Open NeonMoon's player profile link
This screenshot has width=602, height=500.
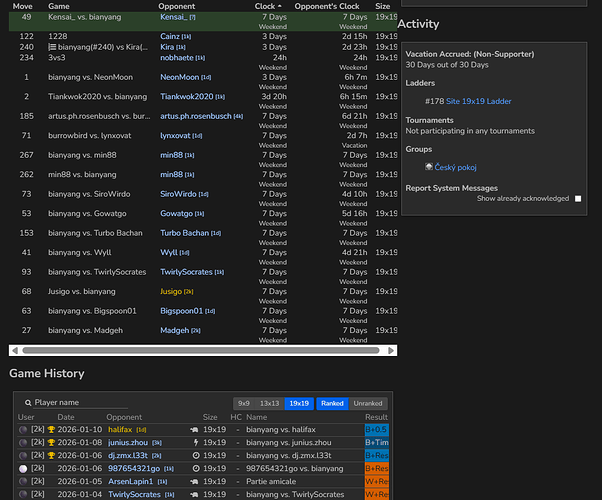coord(179,77)
